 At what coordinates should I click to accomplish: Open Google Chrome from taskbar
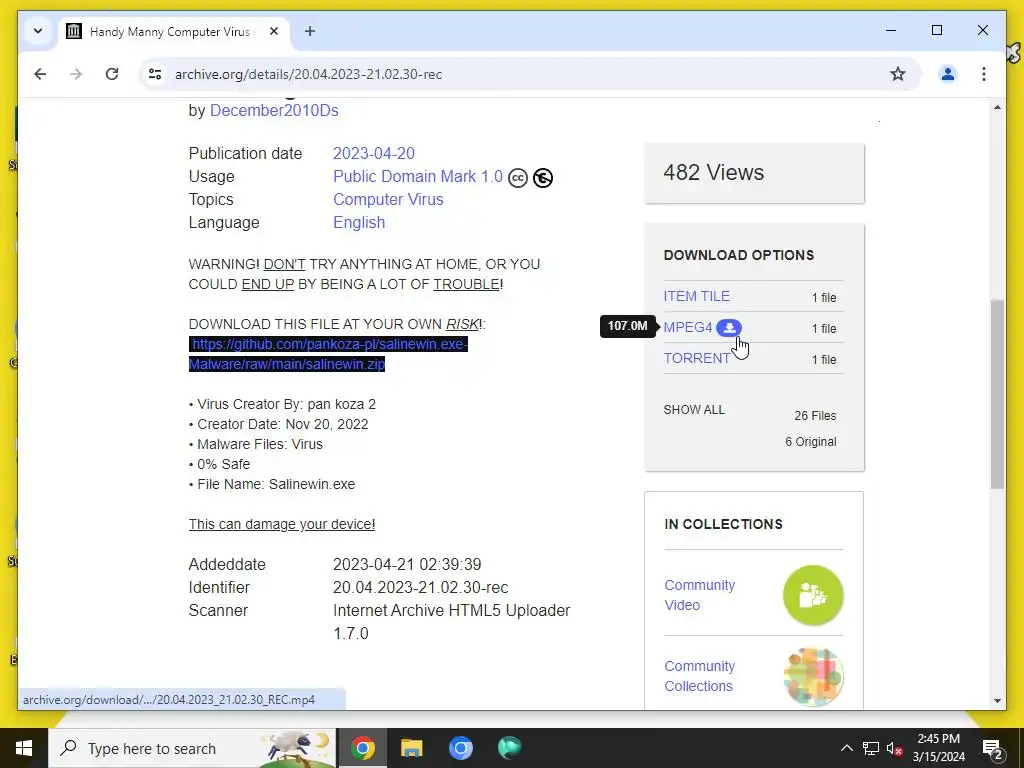[x=362, y=748]
